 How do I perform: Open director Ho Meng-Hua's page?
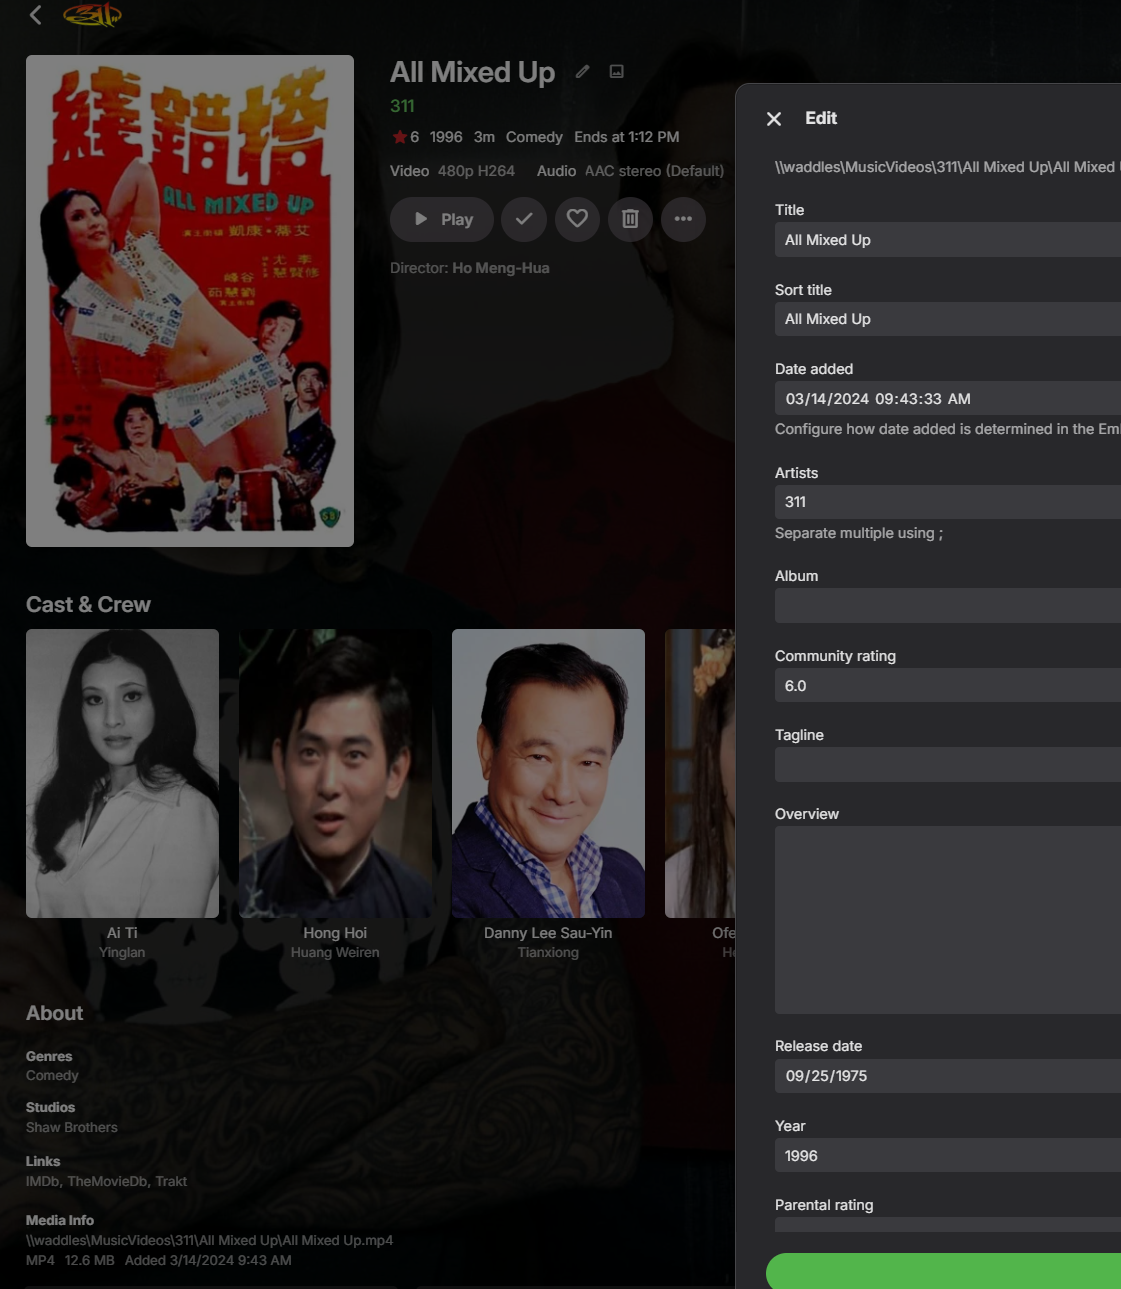[501, 268]
